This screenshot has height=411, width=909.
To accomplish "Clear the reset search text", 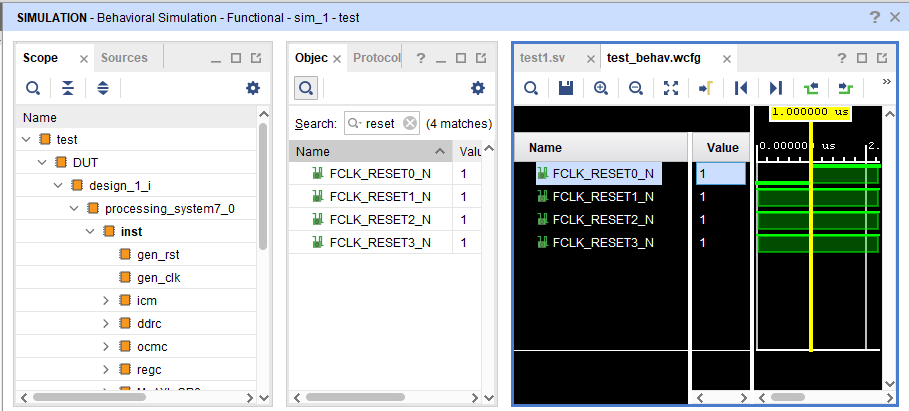I will coord(410,123).
